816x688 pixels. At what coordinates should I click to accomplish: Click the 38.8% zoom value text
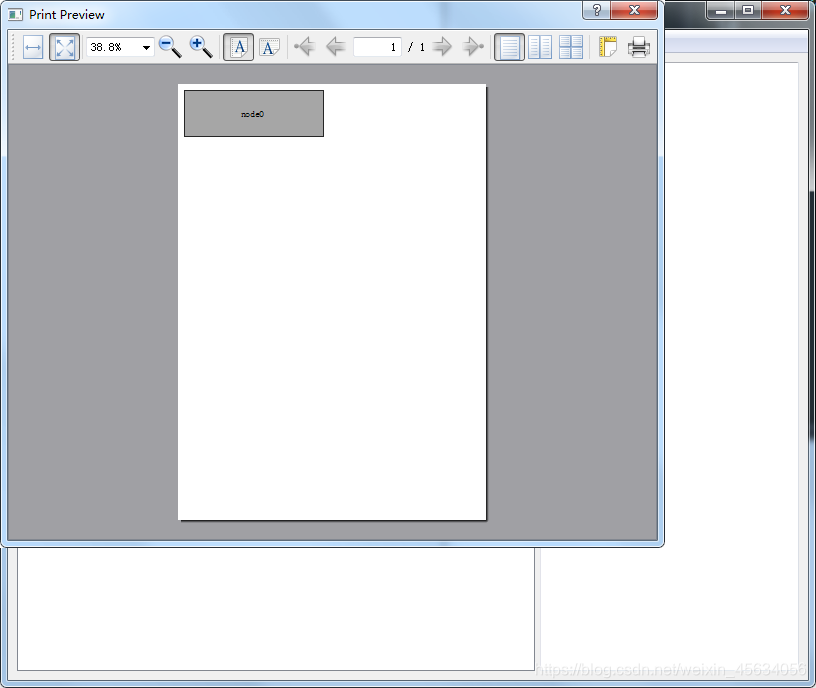[x=106, y=47]
